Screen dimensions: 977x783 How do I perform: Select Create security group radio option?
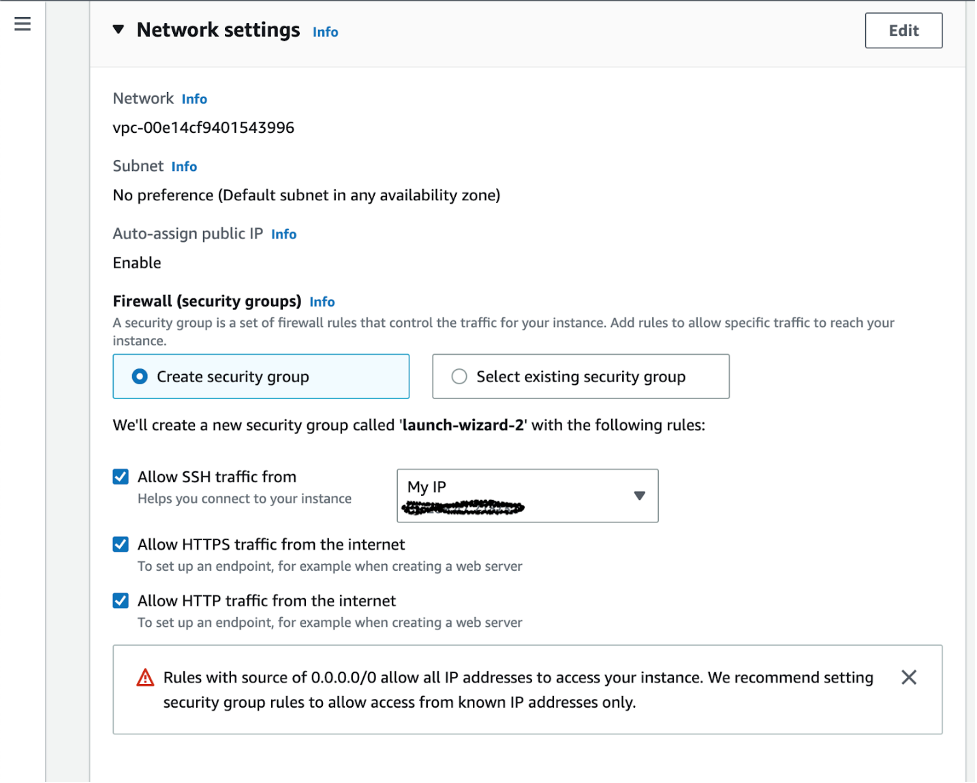(261, 376)
